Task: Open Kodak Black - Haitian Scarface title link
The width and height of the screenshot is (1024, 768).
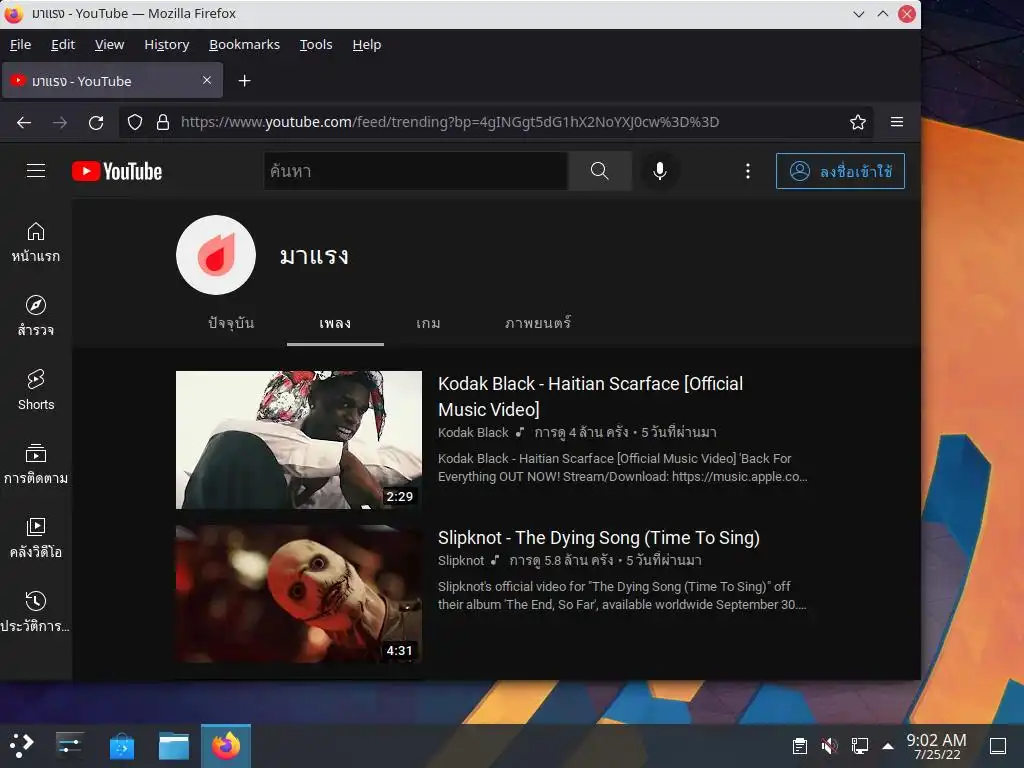Action: [590, 396]
